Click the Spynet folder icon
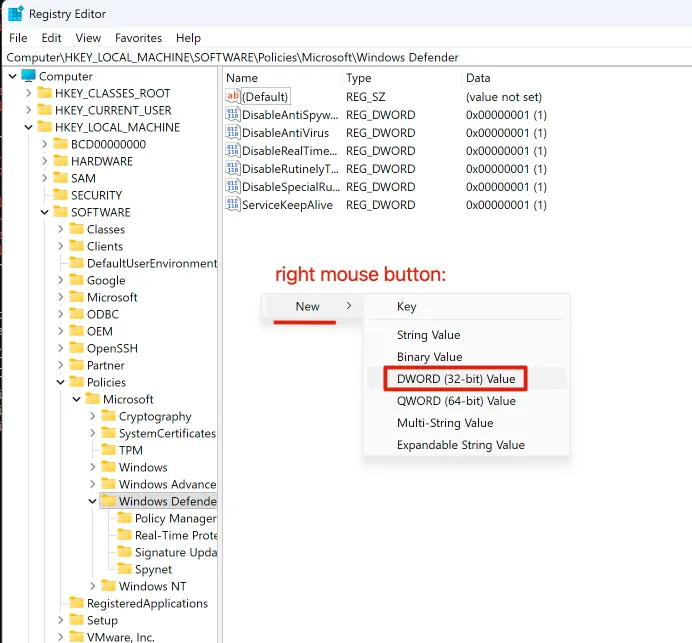692x643 pixels. [x=125, y=569]
